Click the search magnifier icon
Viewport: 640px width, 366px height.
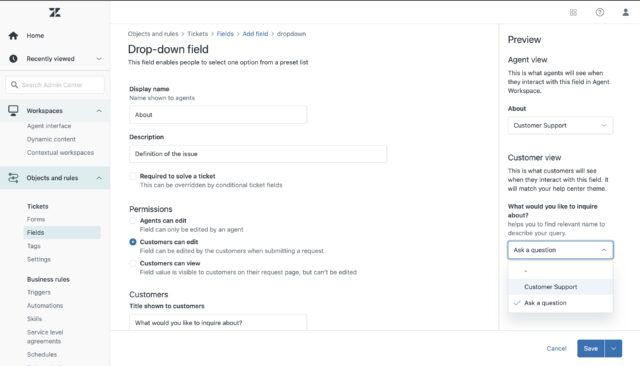pos(14,84)
